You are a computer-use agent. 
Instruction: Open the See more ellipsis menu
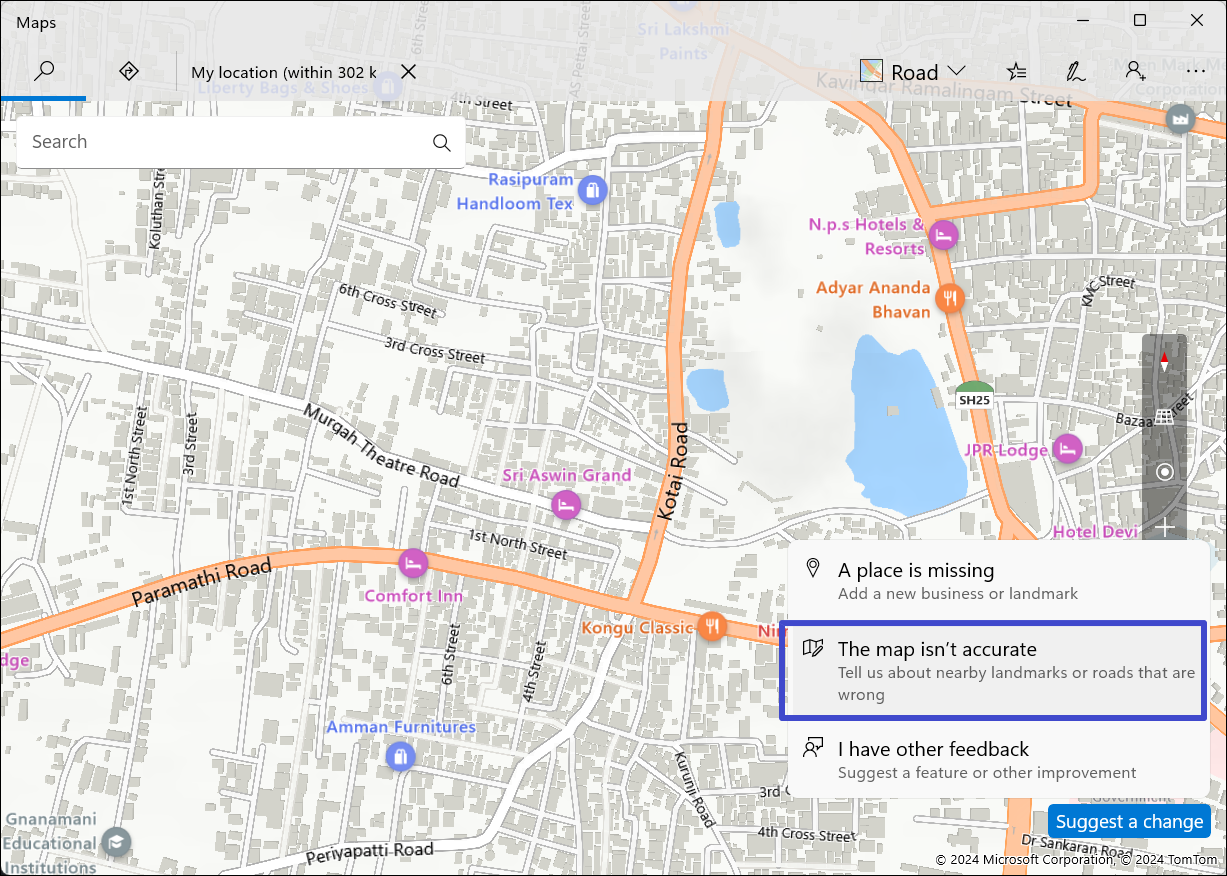click(x=1195, y=71)
